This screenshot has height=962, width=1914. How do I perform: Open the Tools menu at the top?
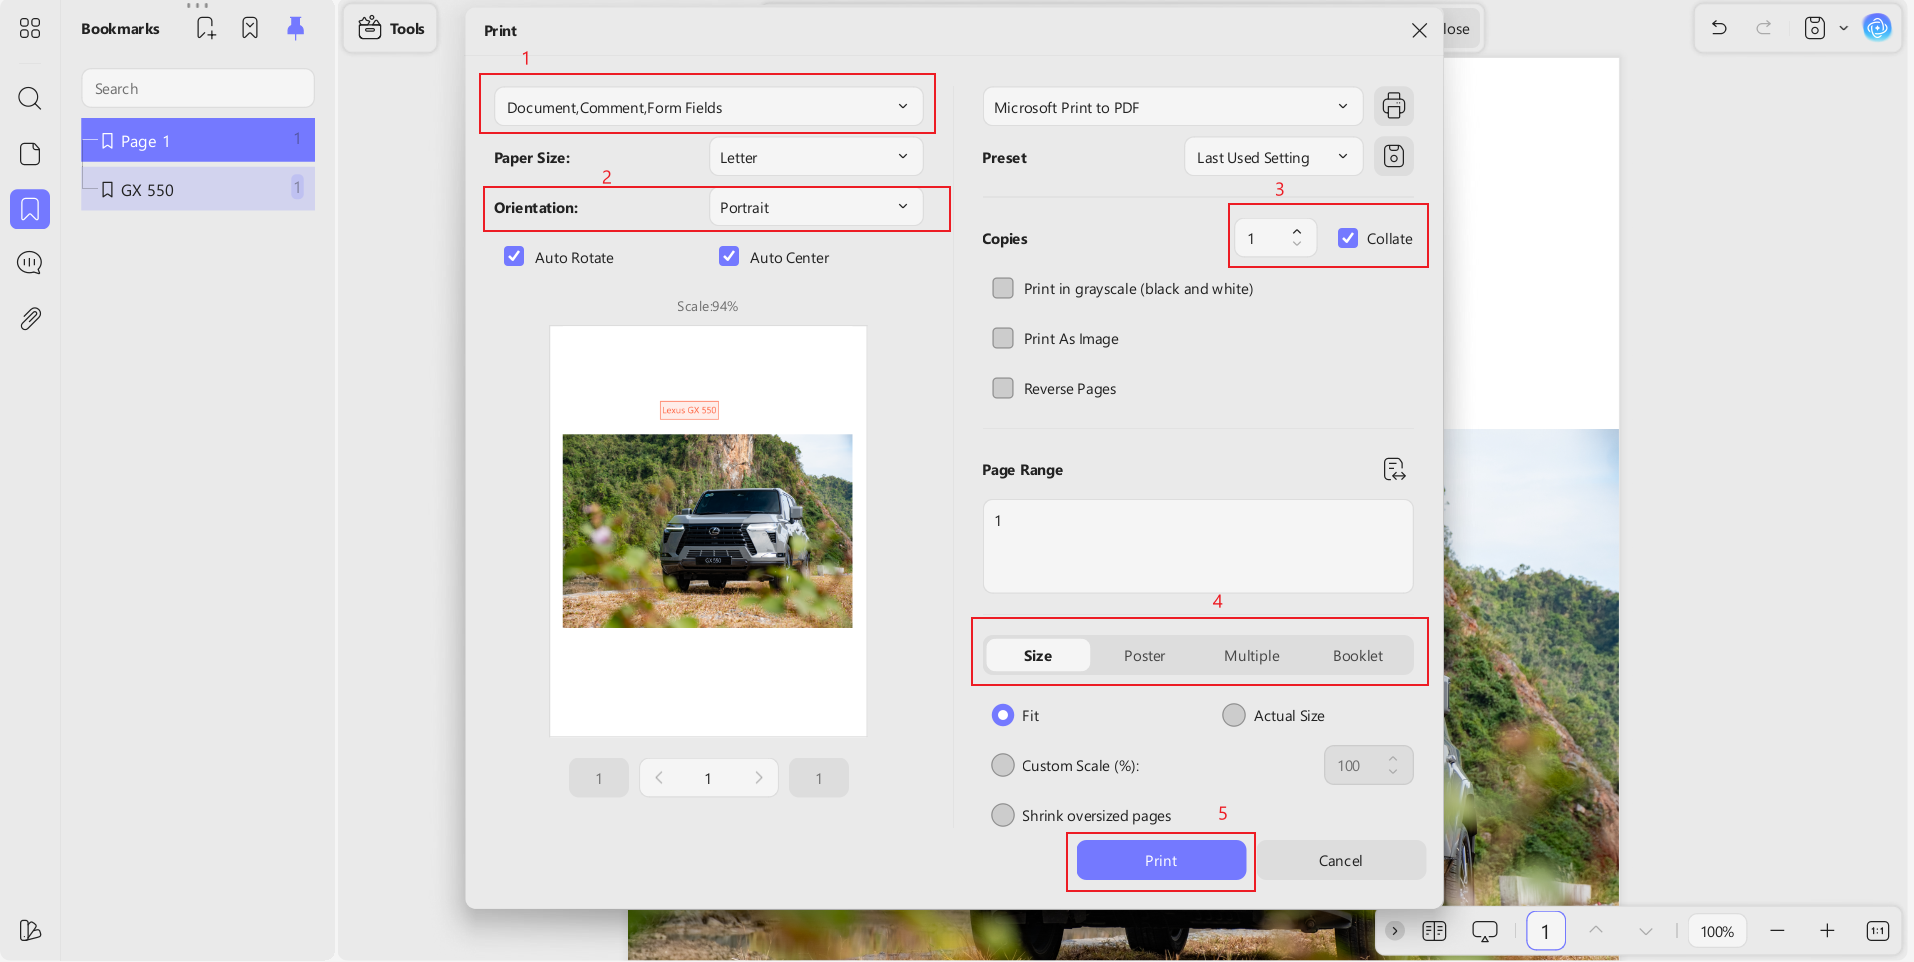coord(390,28)
